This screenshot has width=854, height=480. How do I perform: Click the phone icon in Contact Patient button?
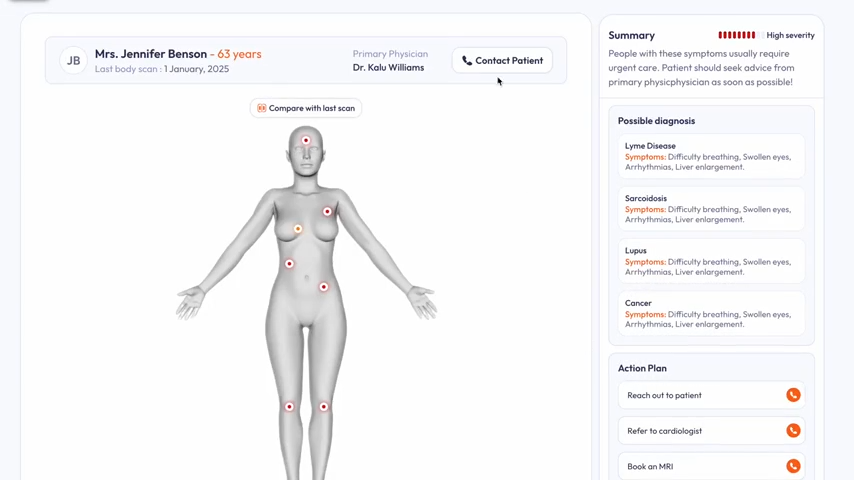pos(467,60)
